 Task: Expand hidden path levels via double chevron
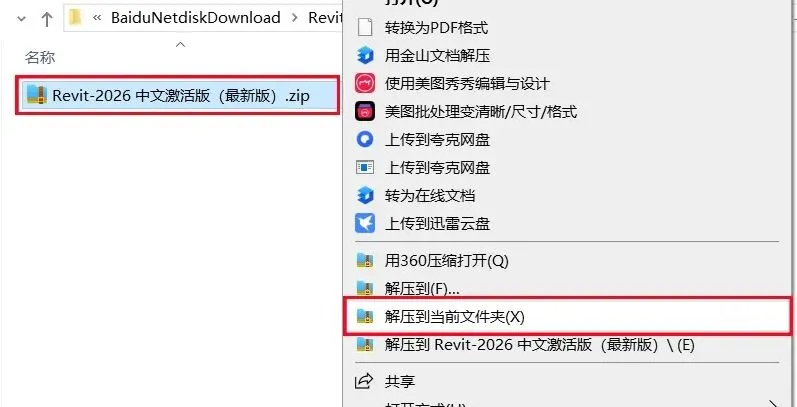point(97,18)
